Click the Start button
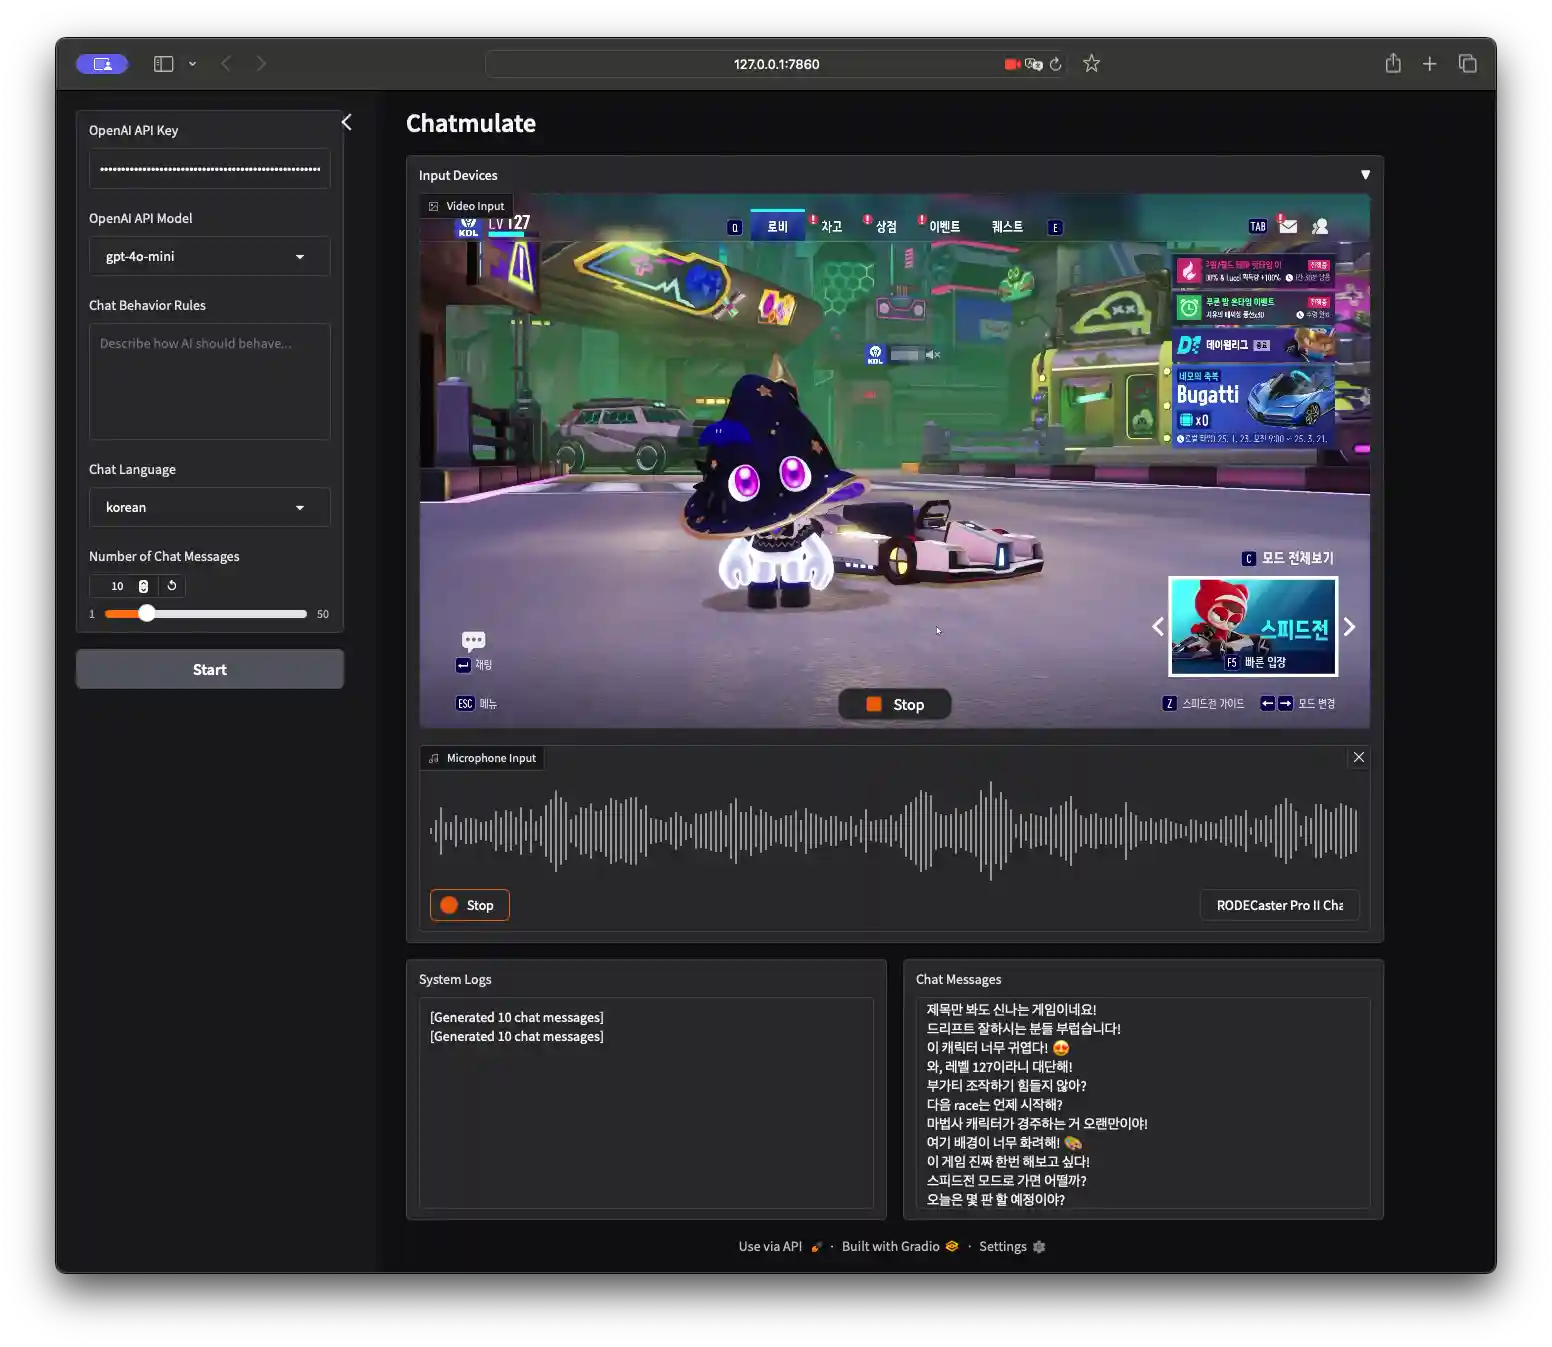The width and height of the screenshot is (1552, 1347). (209, 670)
